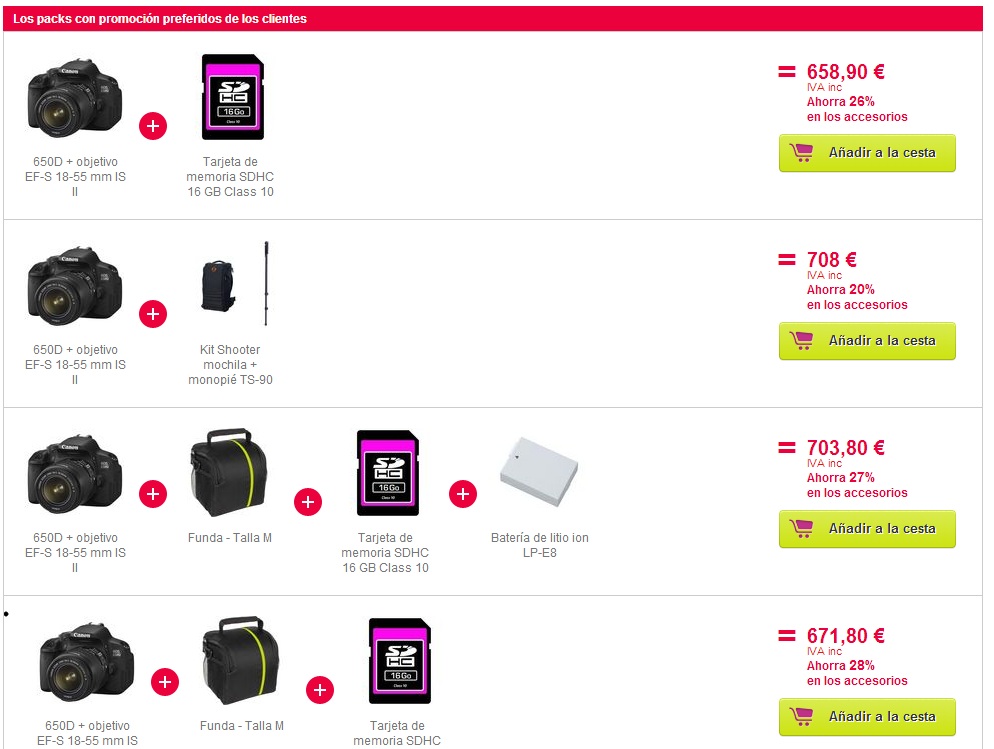
Task: Open the Kit Shooter mochila + monopié TS-90 link
Action: 230,365
